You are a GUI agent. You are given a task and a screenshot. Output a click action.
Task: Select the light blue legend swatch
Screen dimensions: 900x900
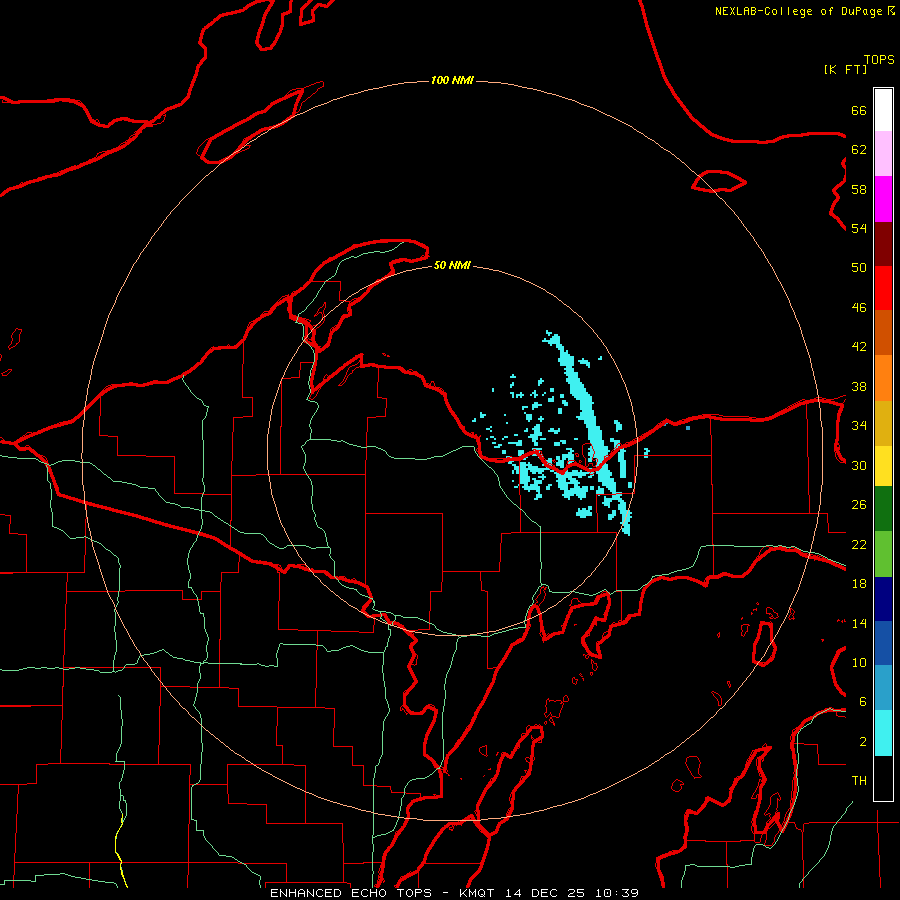(x=883, y=687)
